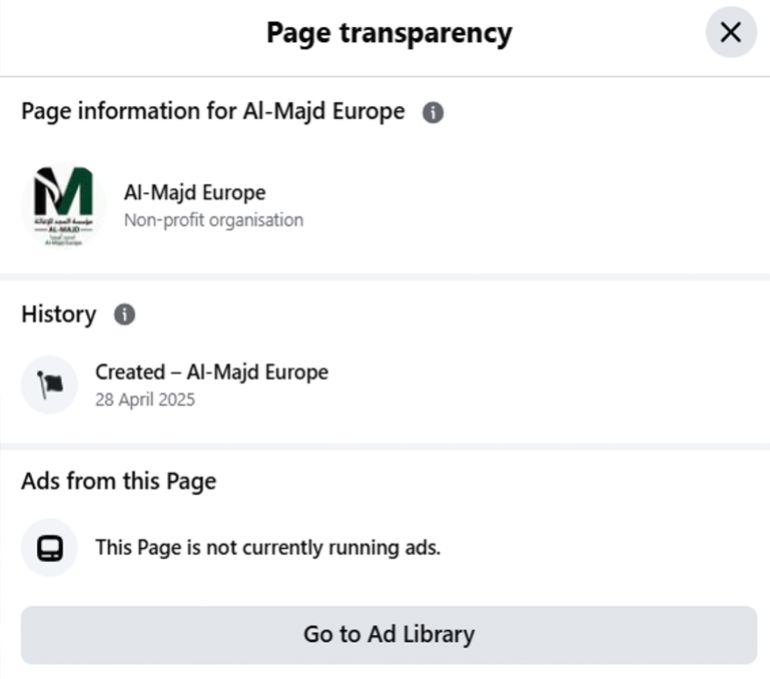Image resolution: width=770 pixels, height=679 pixels.
Task: Click the grey separator above the History section
Action: click(385, 275)
